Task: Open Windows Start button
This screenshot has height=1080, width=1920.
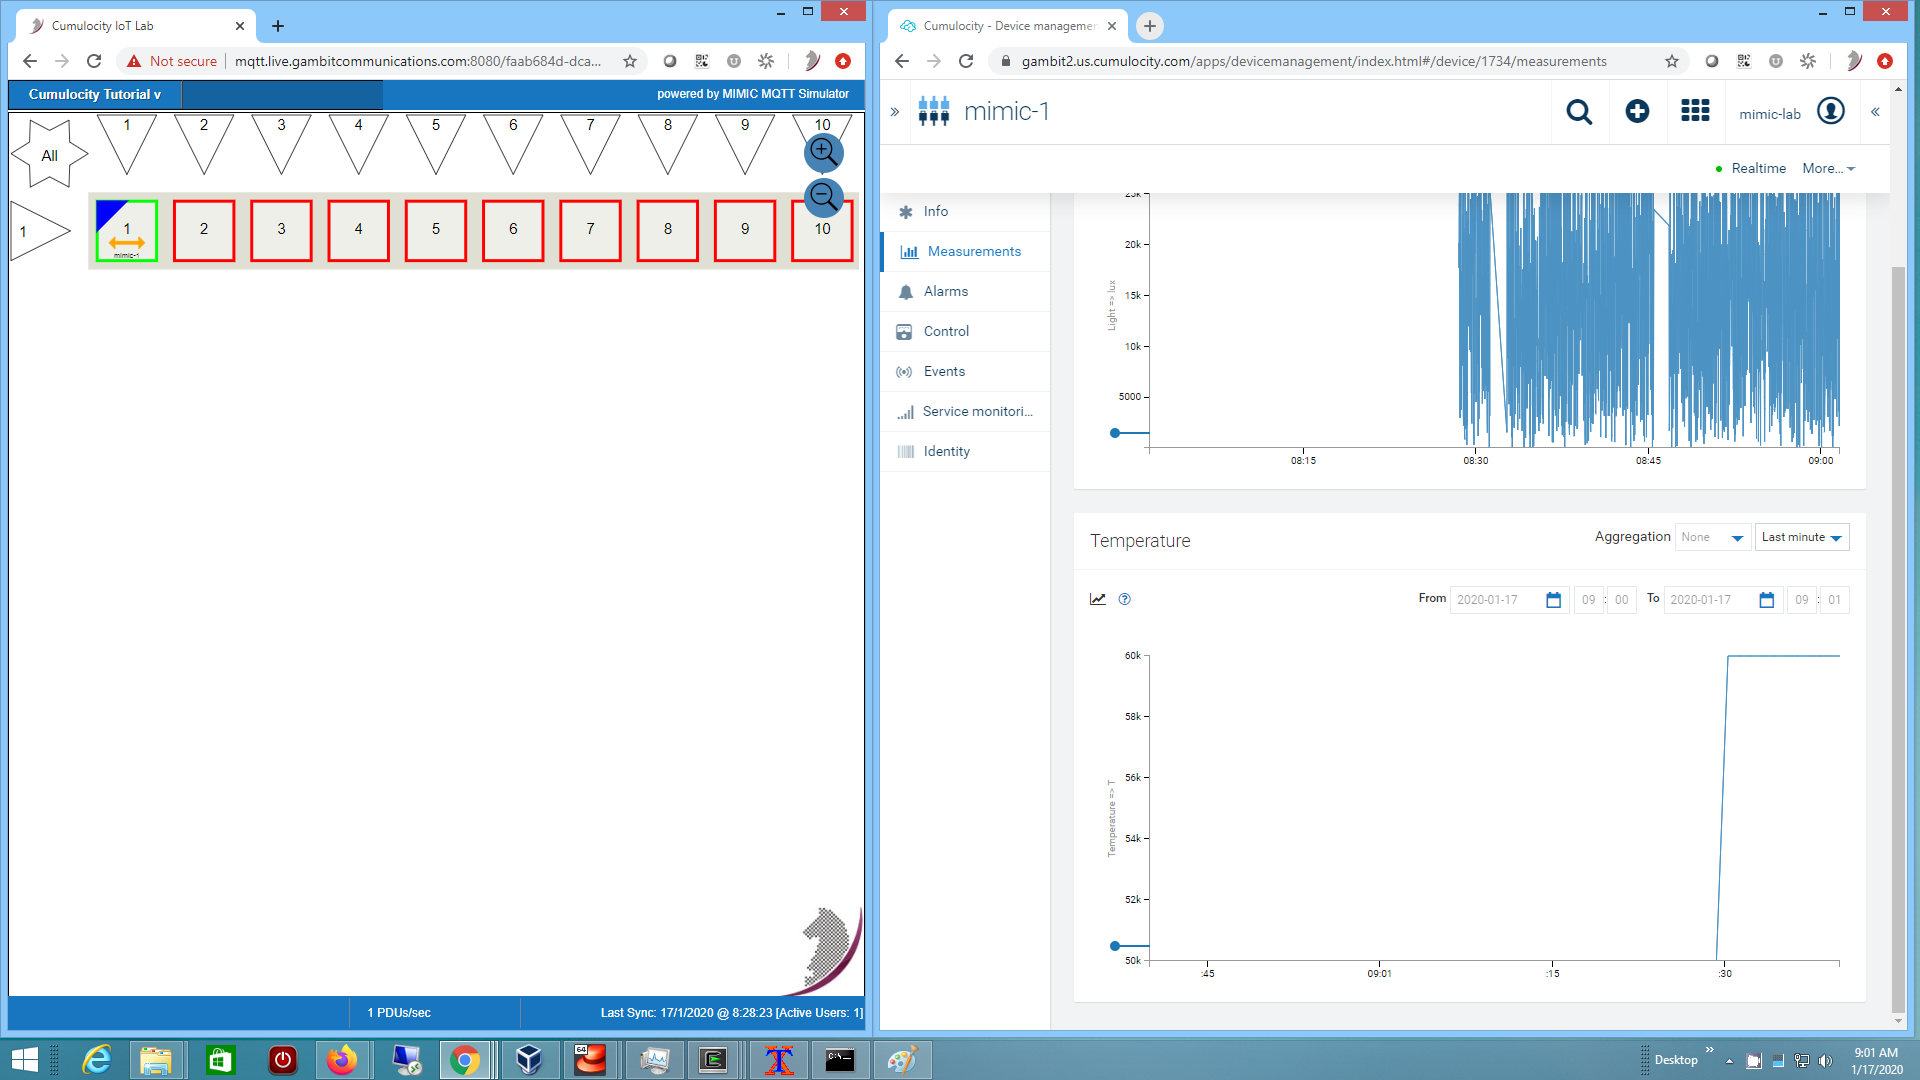Action: click(x=24, y=1060)
